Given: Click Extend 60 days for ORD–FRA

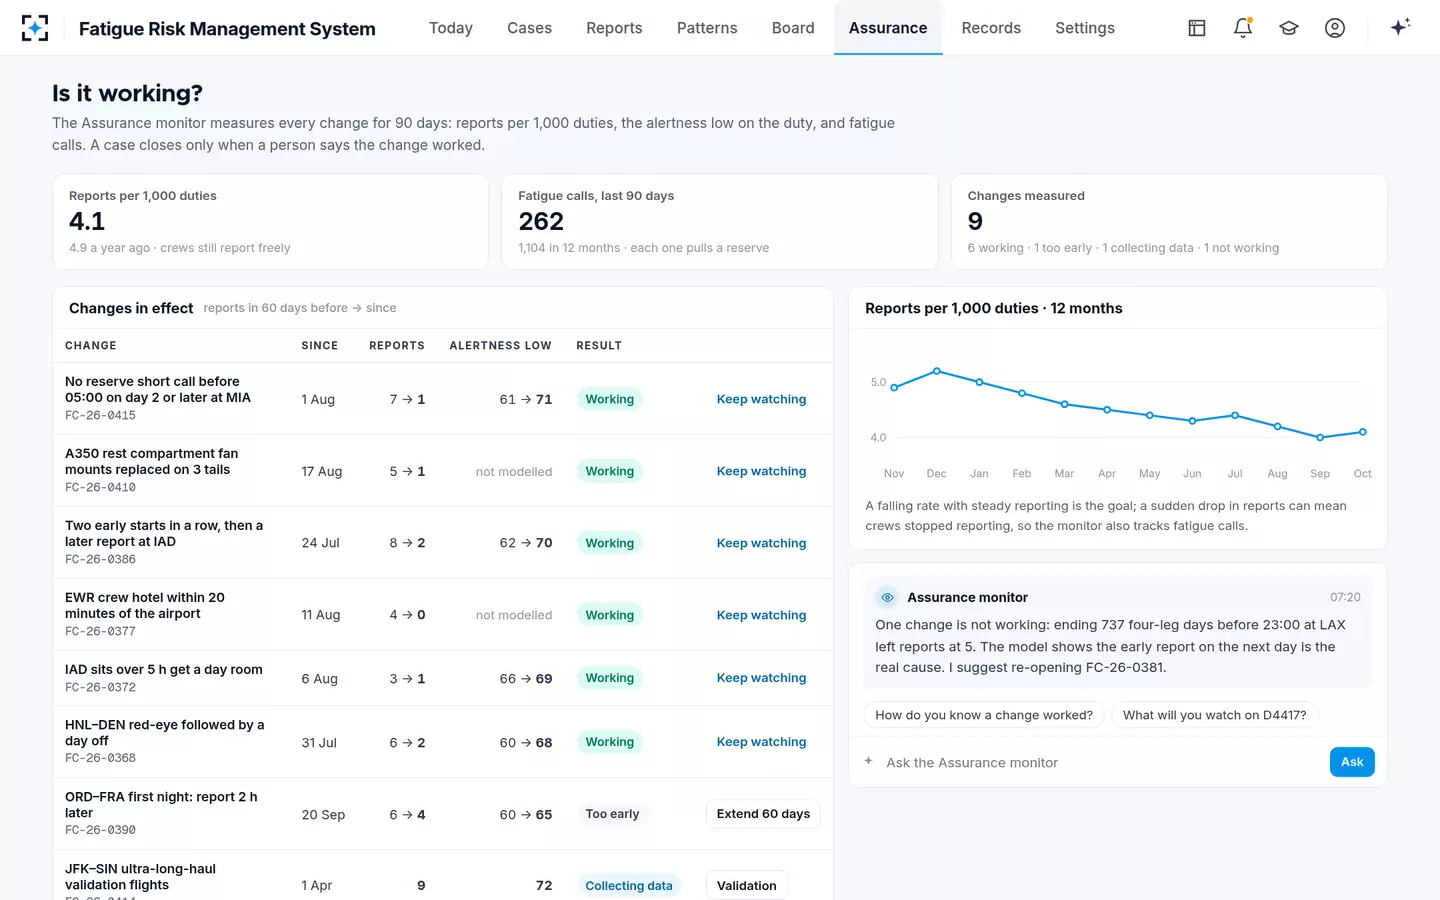Looking at the screenshot, I should [x=763, y=814].
